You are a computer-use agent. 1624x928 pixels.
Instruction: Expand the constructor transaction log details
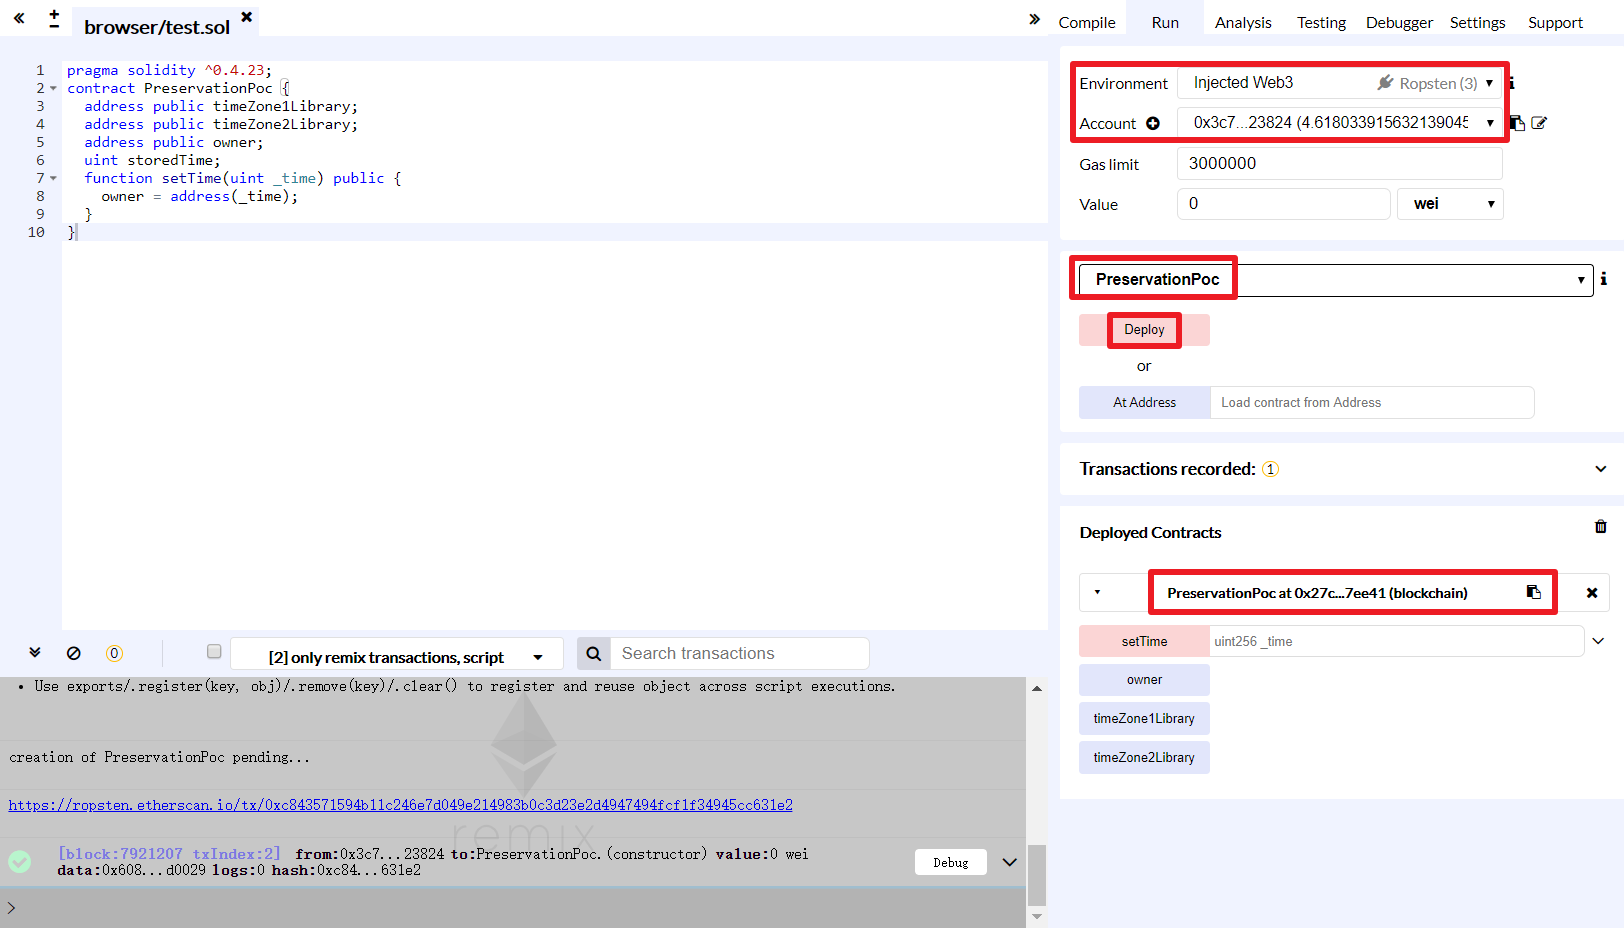[x=1010, y=862]
